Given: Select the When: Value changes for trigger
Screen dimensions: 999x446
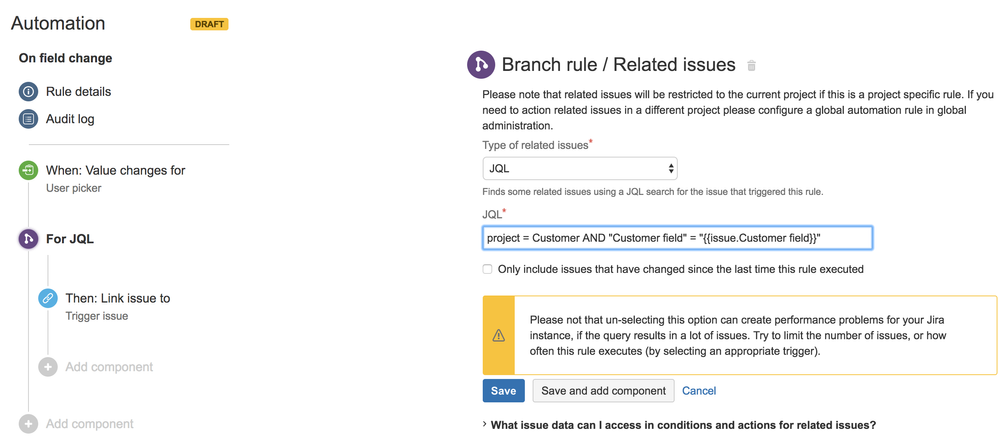Looking at the screenshot, I should click(115, 171).
